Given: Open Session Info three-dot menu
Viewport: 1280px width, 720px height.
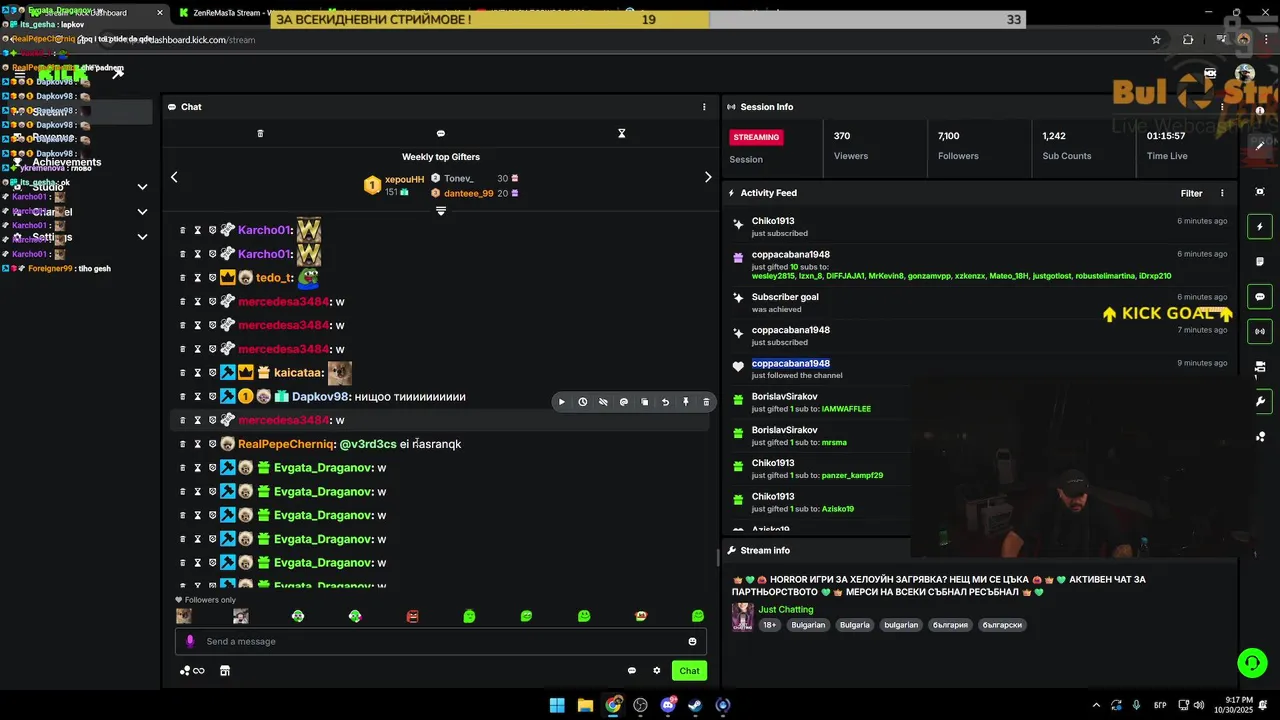Looking at the screenshot, I should click(1222, 107).
